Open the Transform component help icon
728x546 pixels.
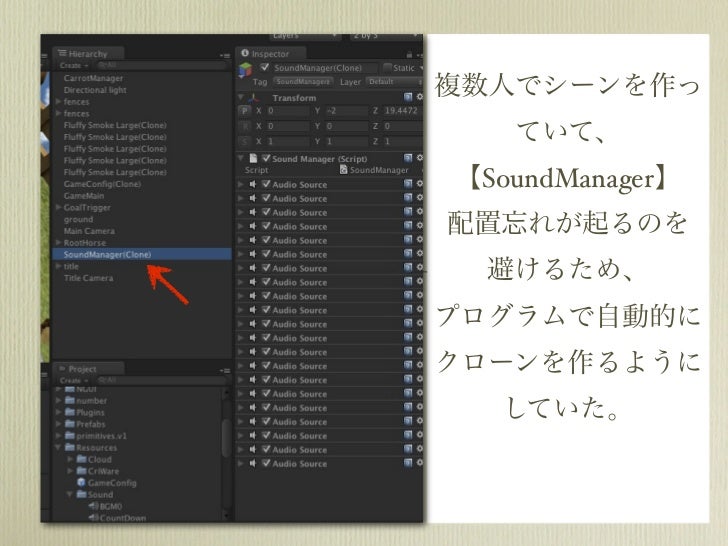click(x=408, y=98)
